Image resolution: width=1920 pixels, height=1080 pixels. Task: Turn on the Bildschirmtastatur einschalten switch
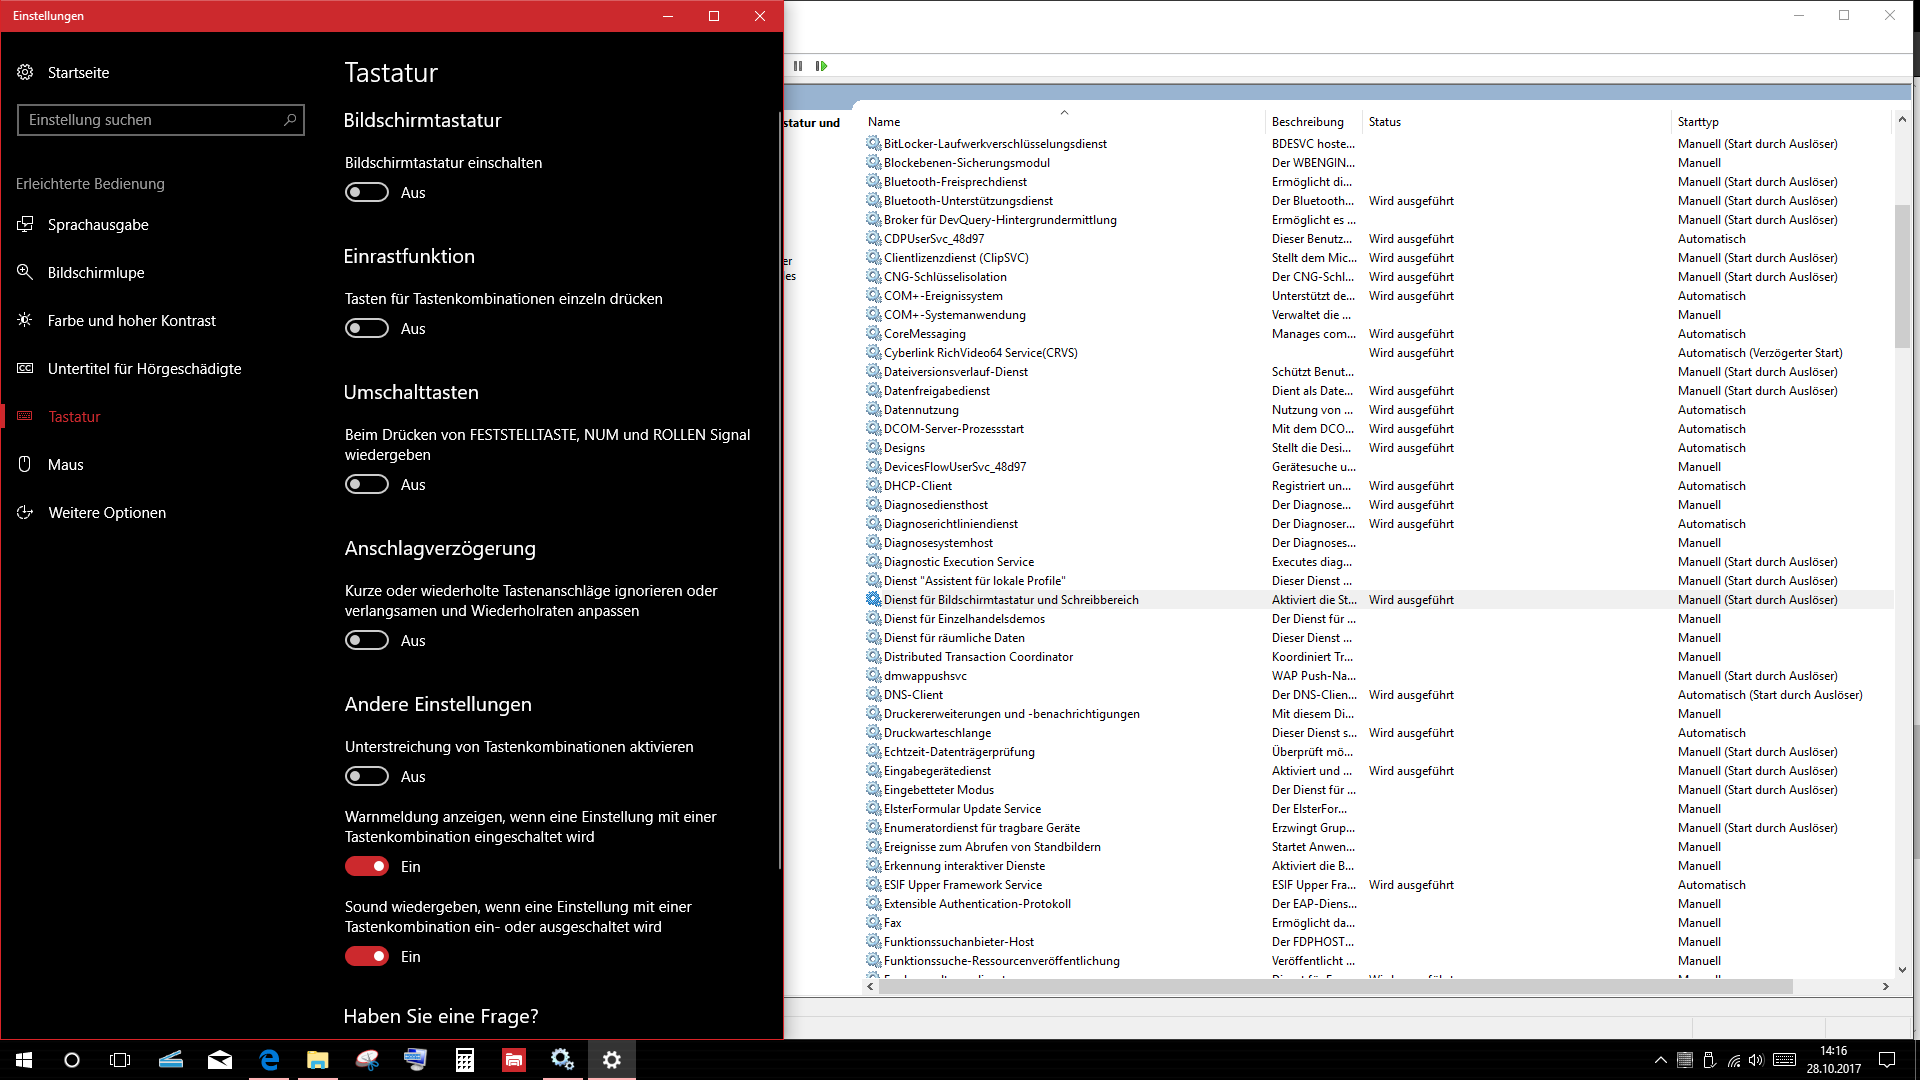click(x=367, y=192)
